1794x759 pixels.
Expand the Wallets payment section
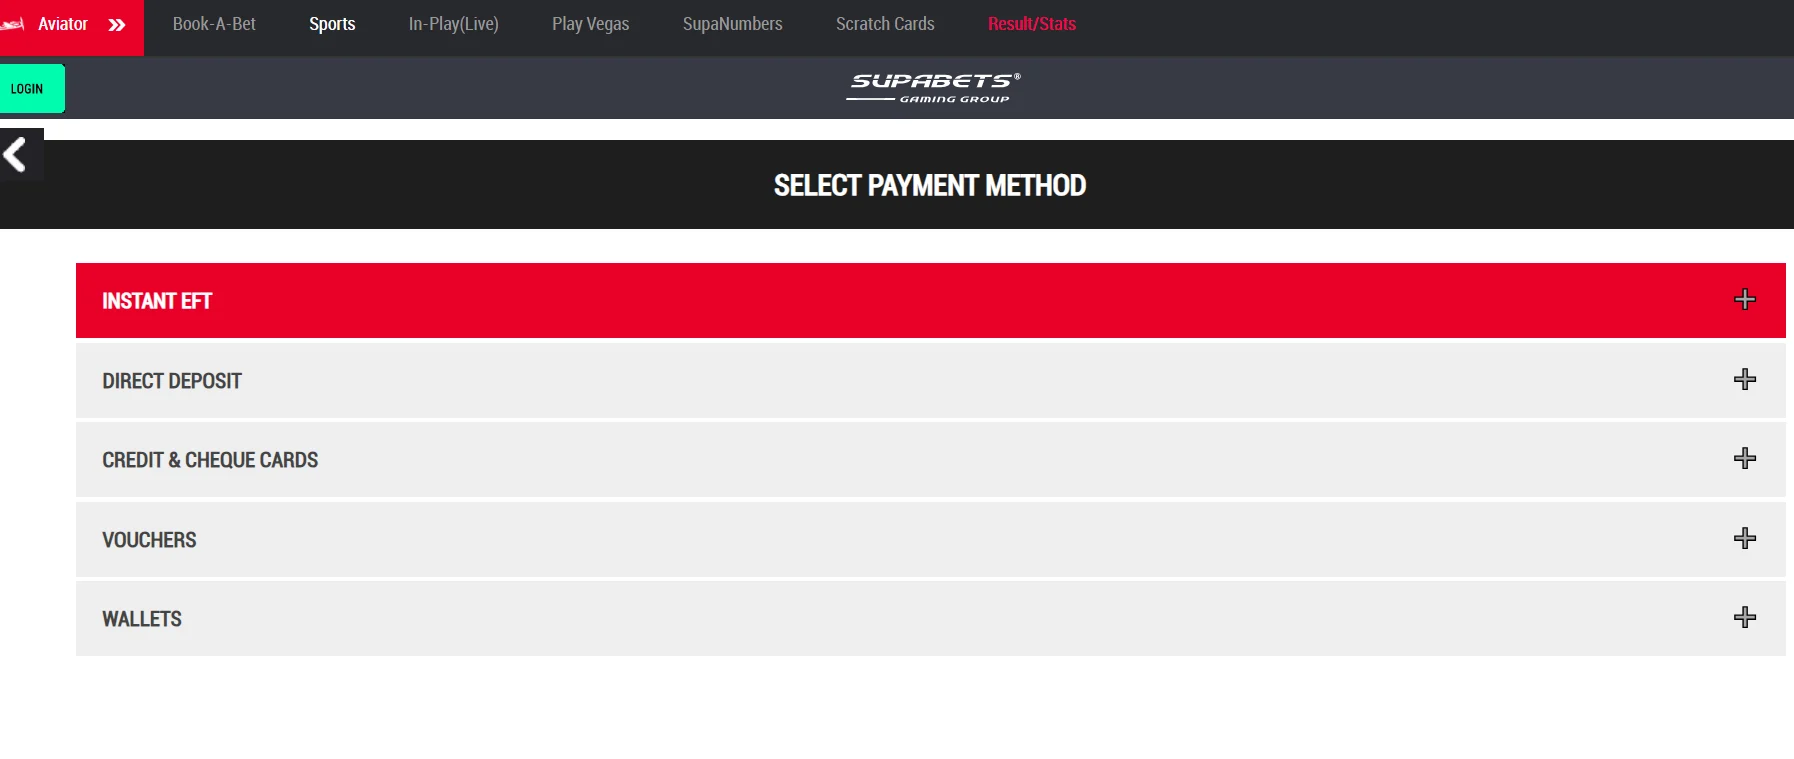(x=1745, y=617)
